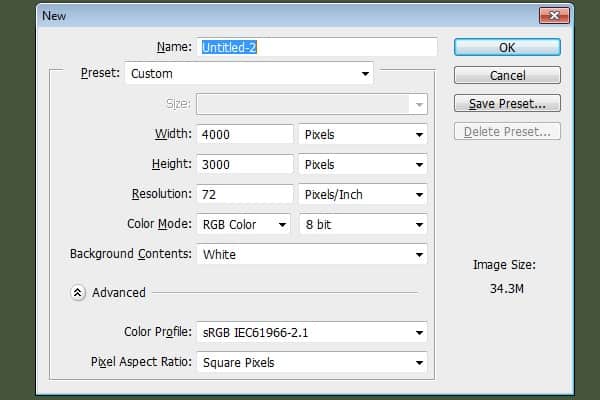Open the Resolution units Pixels/Inch dropdown

point(363,194)
